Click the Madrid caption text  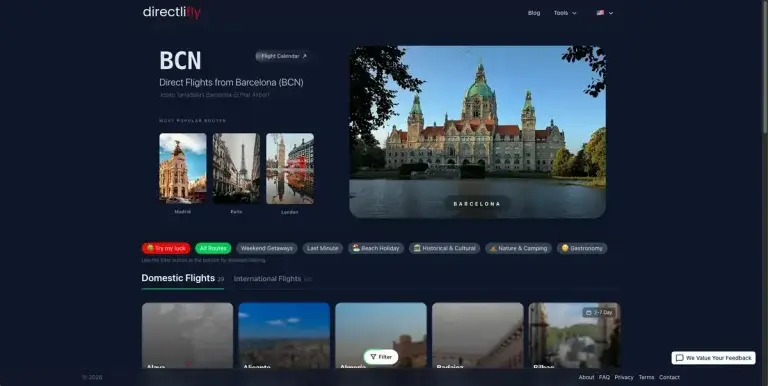(x=183, y=212)
